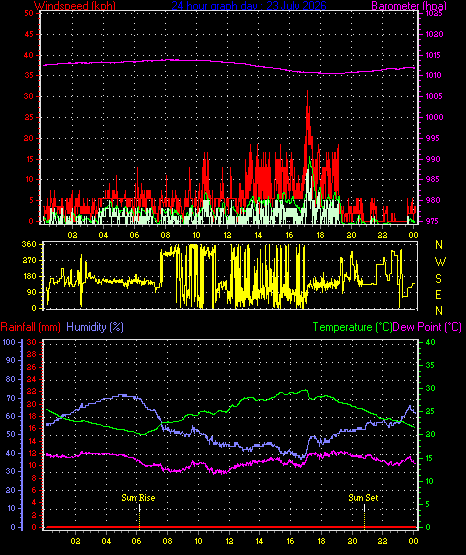Click the 270 wind direction axis label

[29, 261]
